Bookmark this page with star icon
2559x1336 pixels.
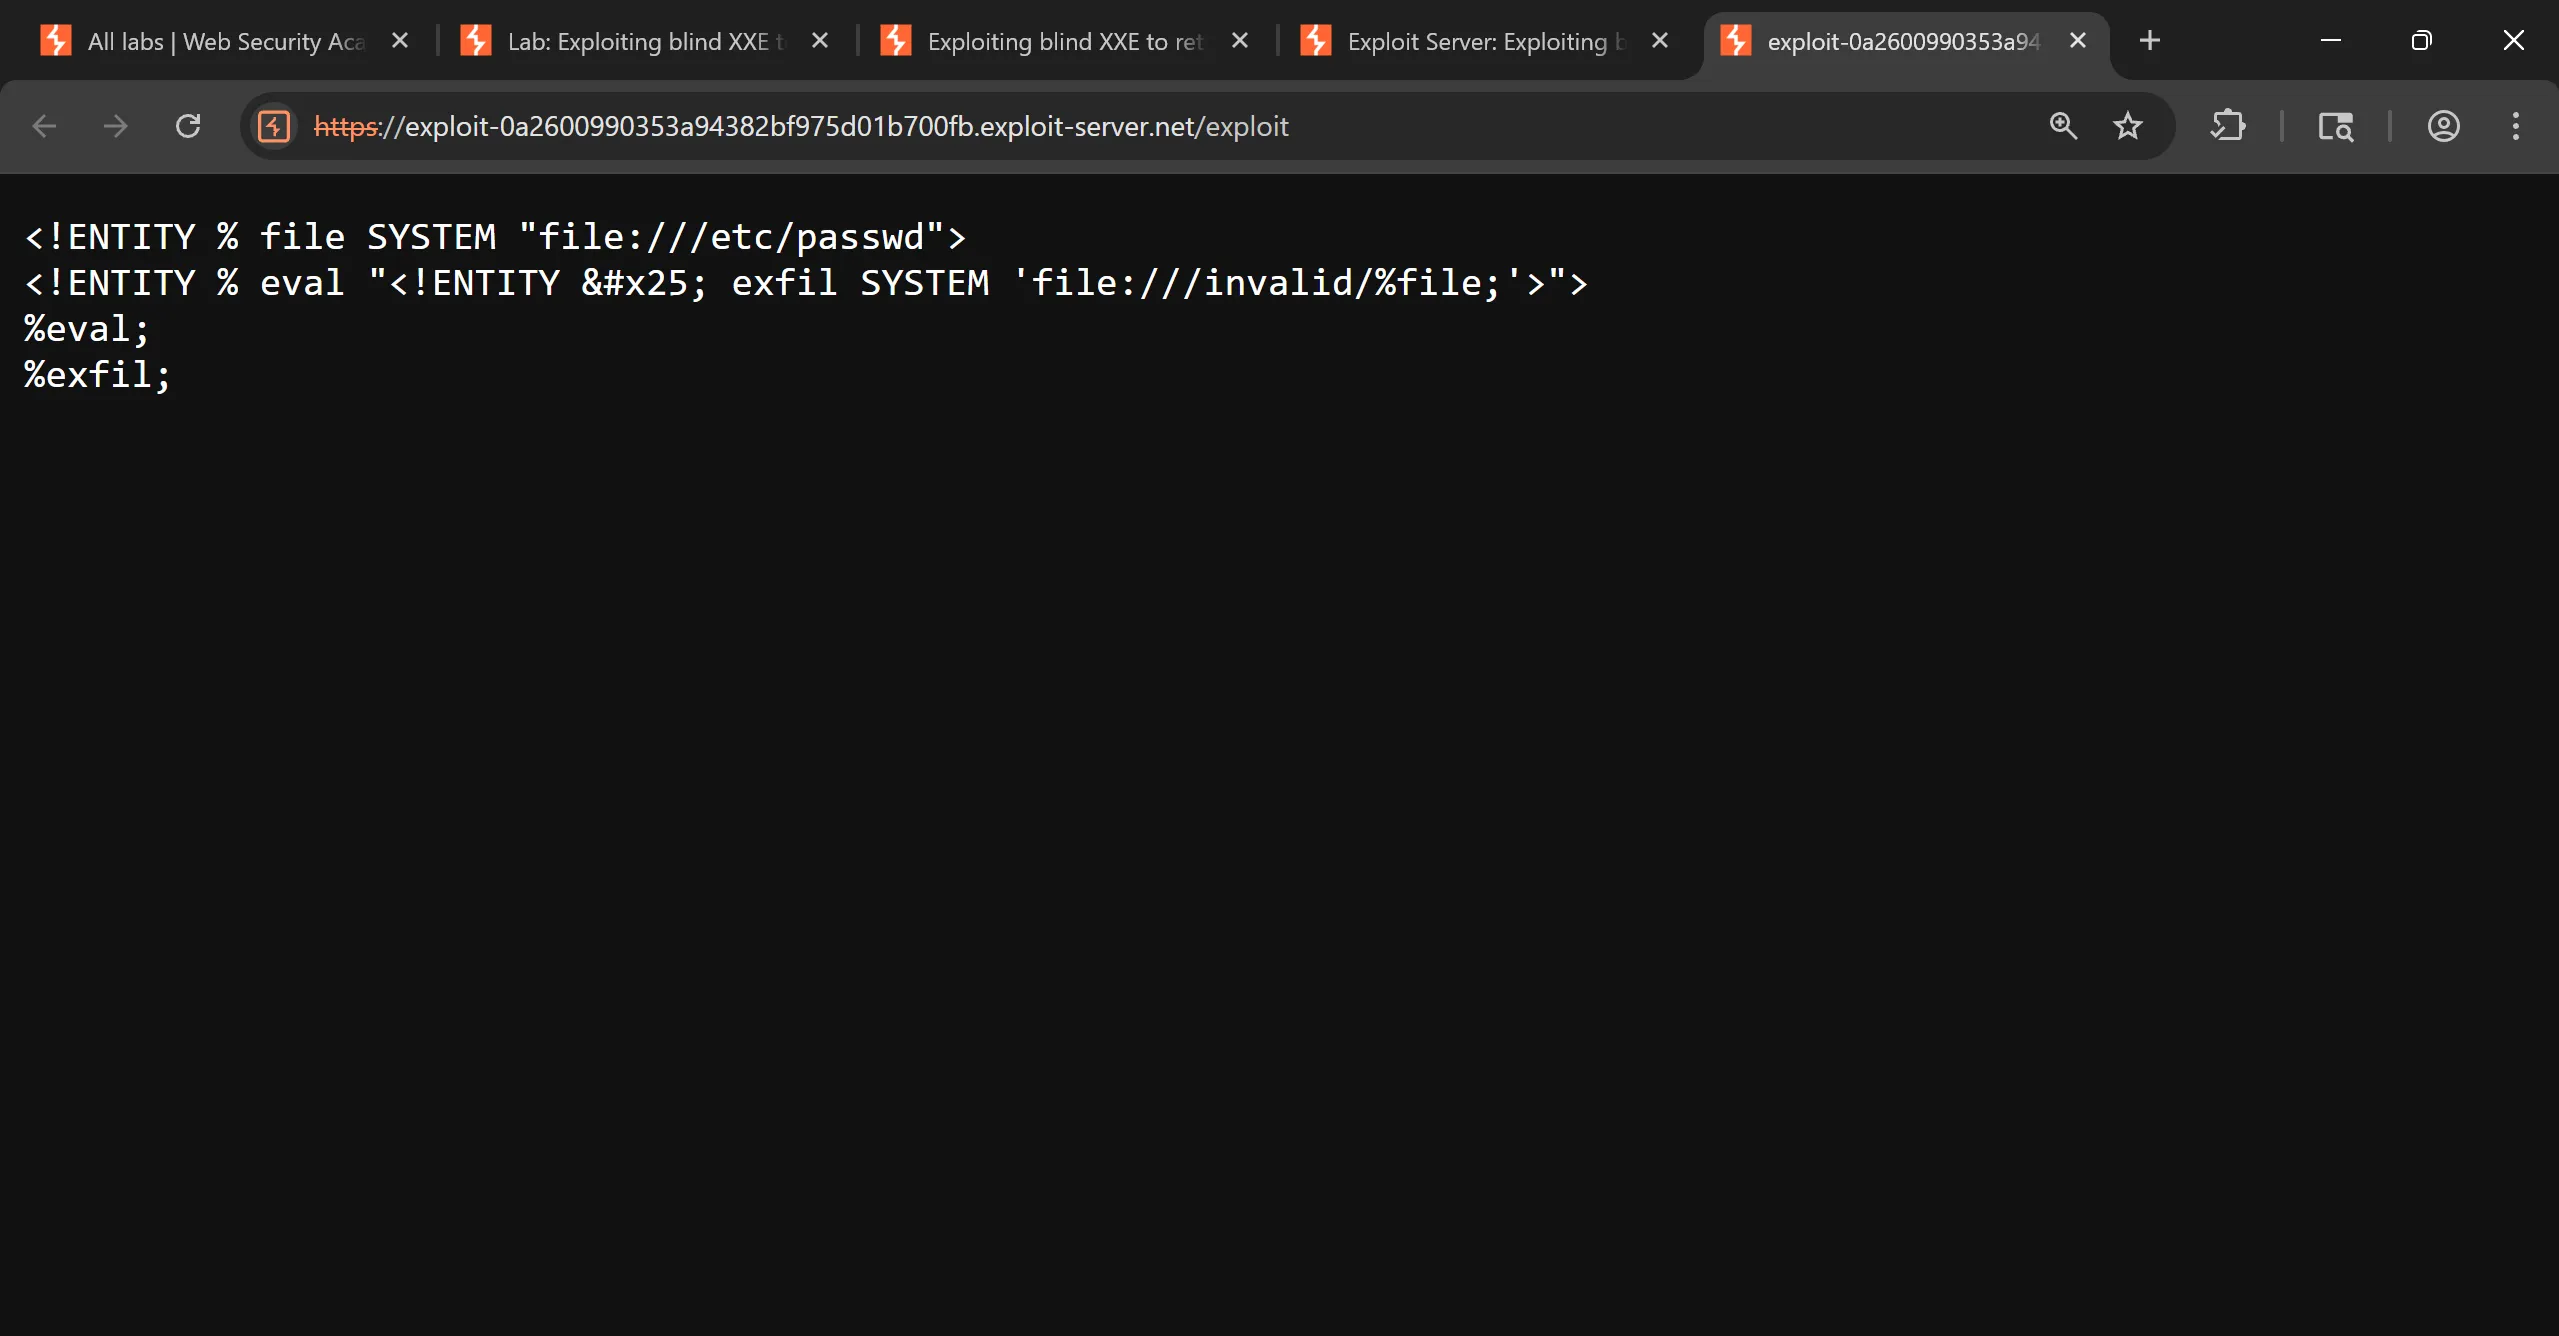(2128, 126)
